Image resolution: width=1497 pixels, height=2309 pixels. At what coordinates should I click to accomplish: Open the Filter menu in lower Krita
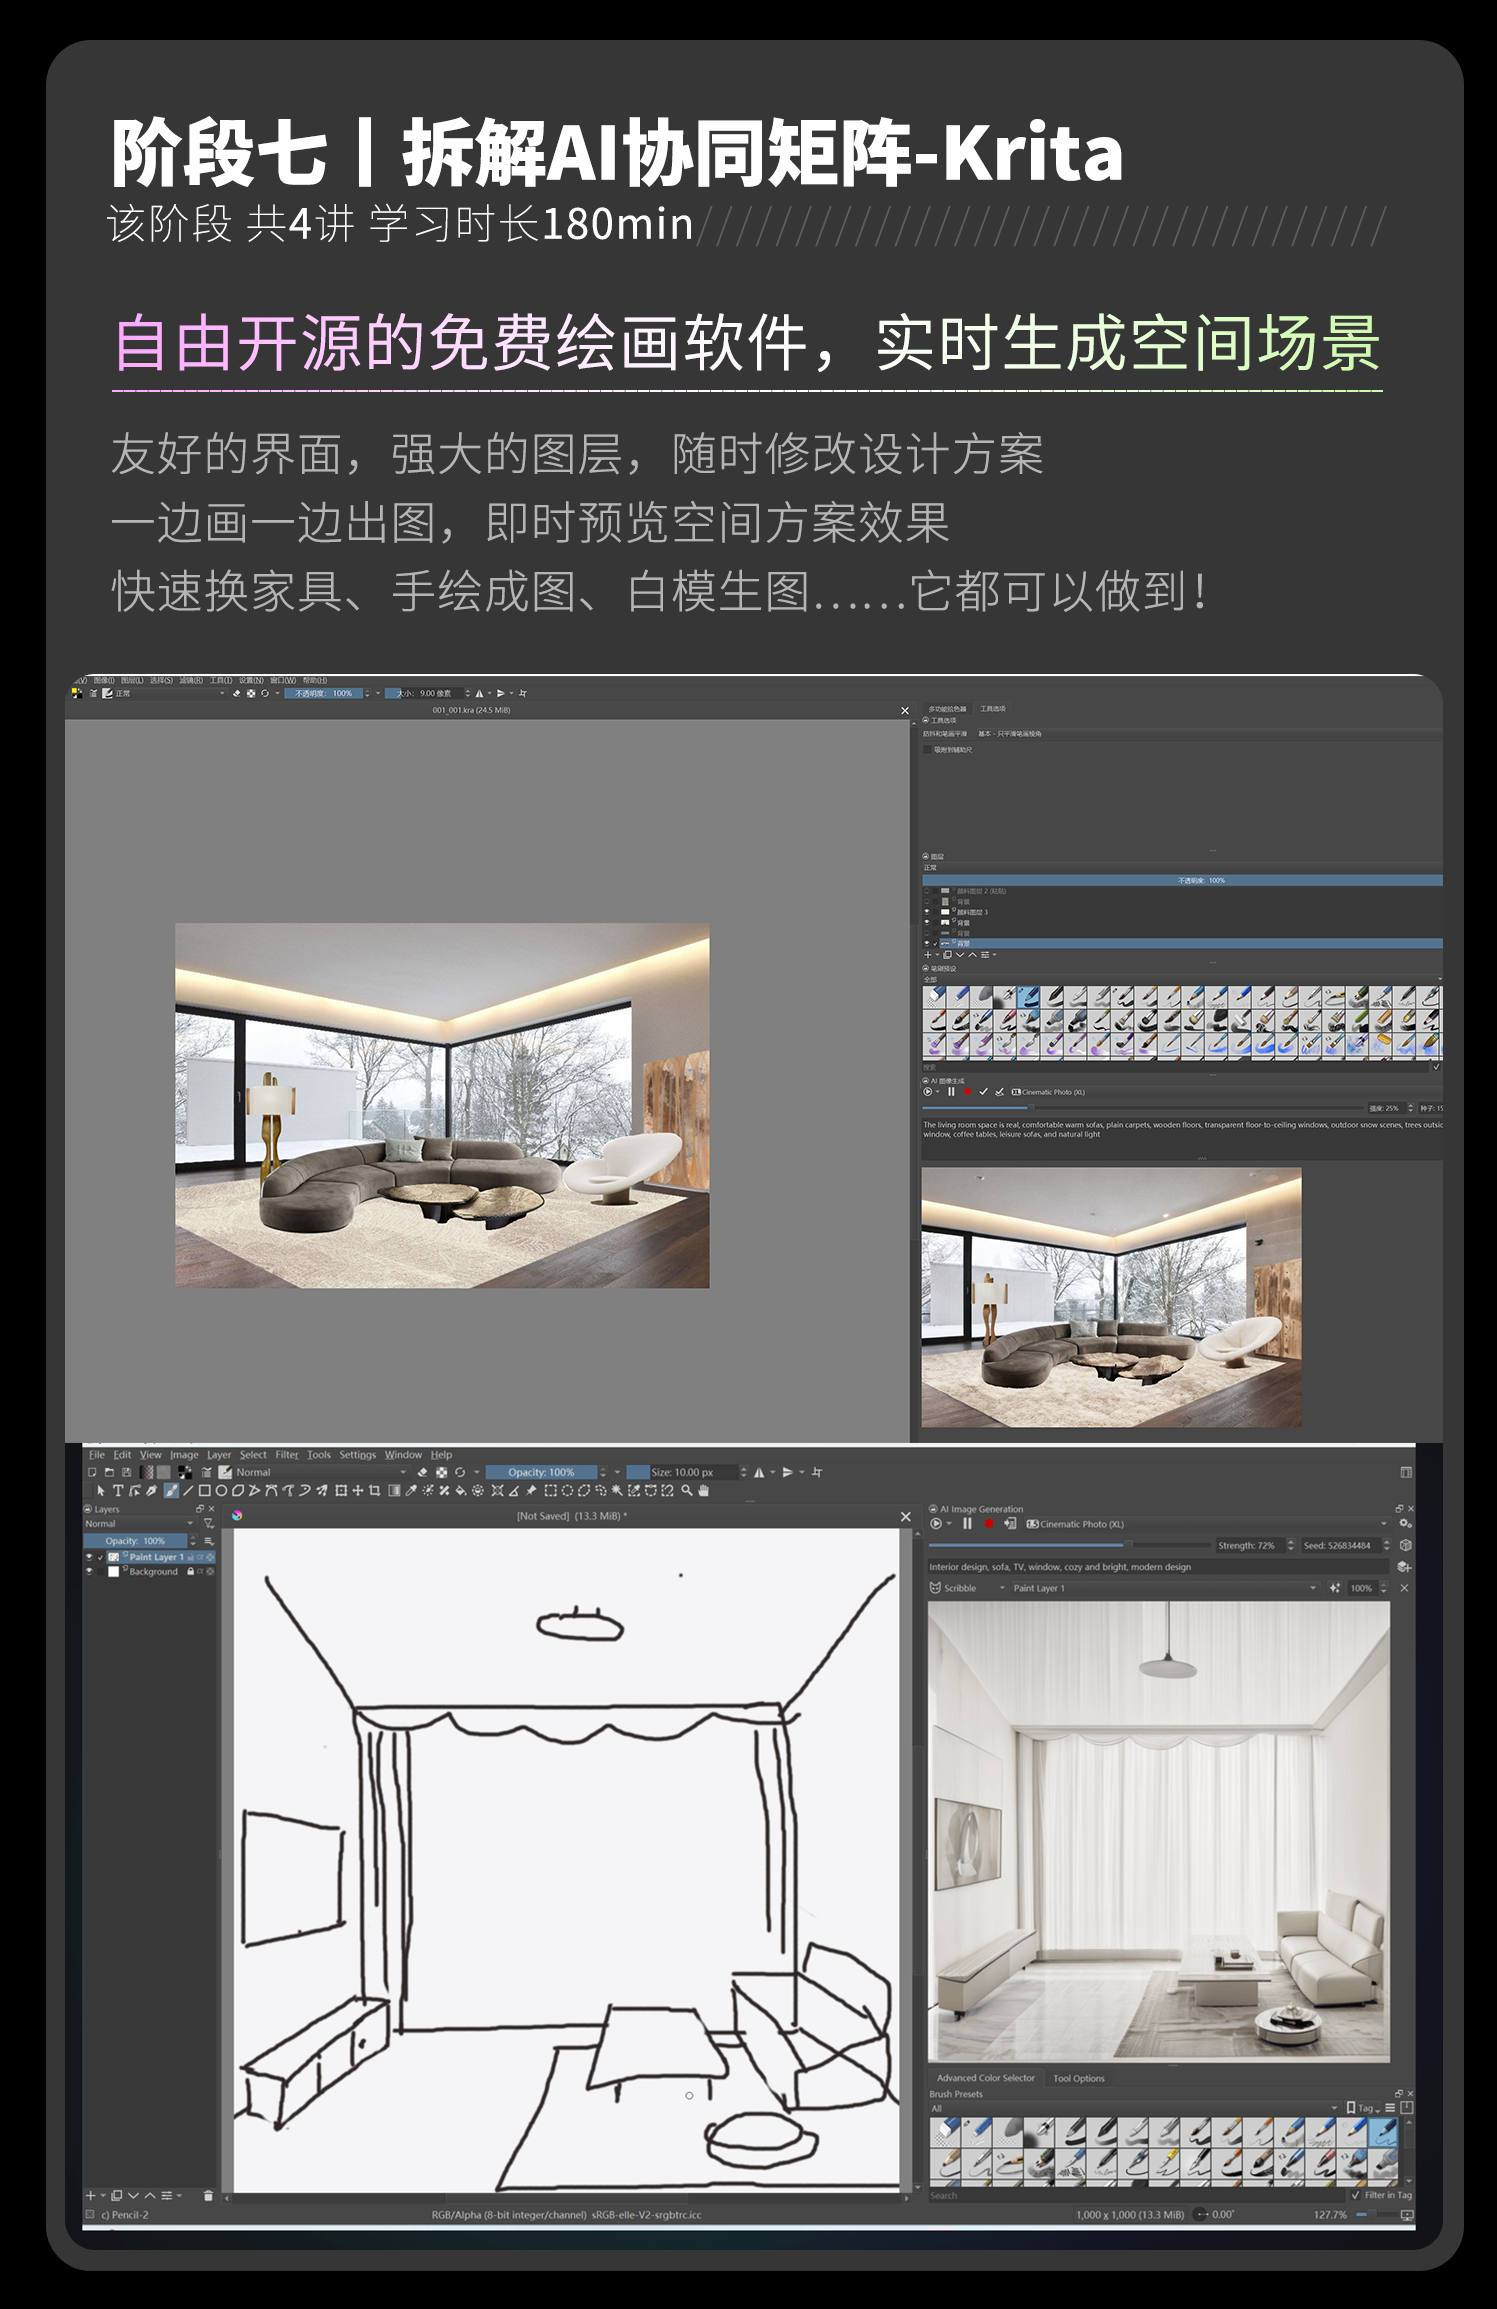[x=287, y=1455]
